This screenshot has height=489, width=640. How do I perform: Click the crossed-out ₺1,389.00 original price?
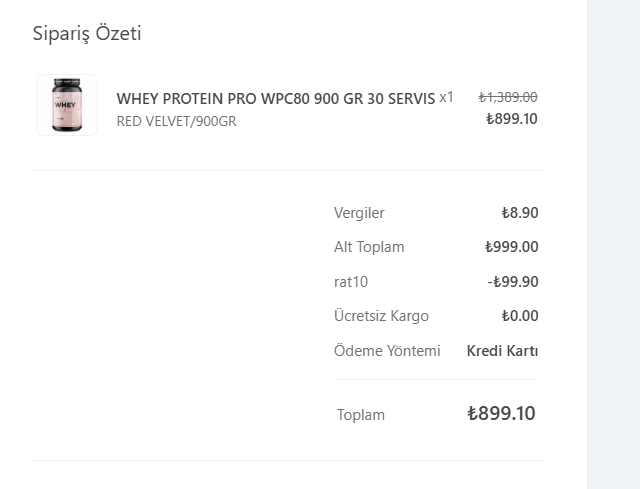[x=508, y=97]
